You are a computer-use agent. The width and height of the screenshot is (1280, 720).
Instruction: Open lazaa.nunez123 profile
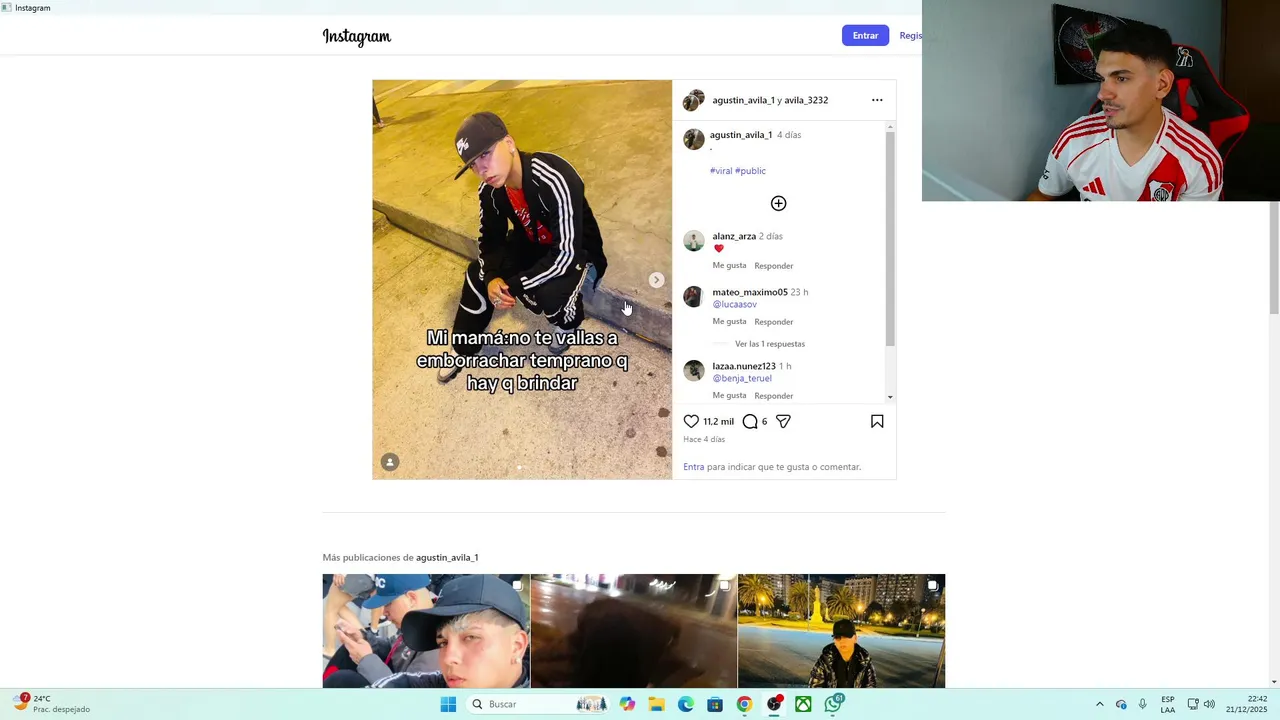click(744, 366)
